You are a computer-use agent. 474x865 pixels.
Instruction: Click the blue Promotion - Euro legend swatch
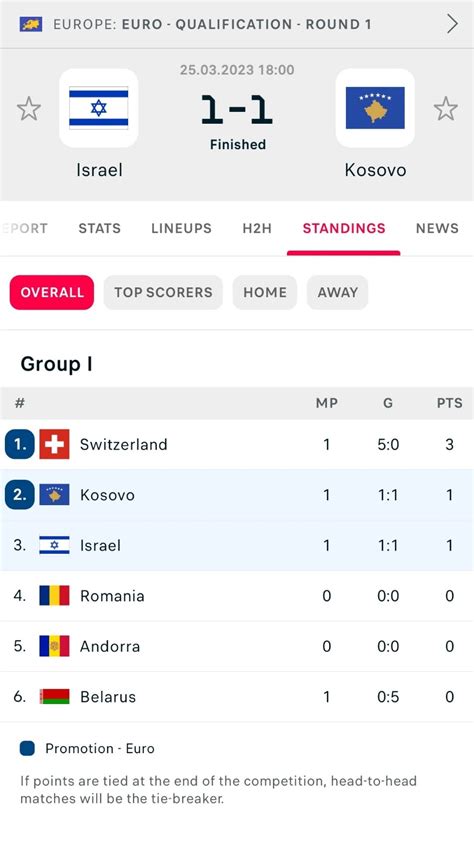[x=27, y=749]
